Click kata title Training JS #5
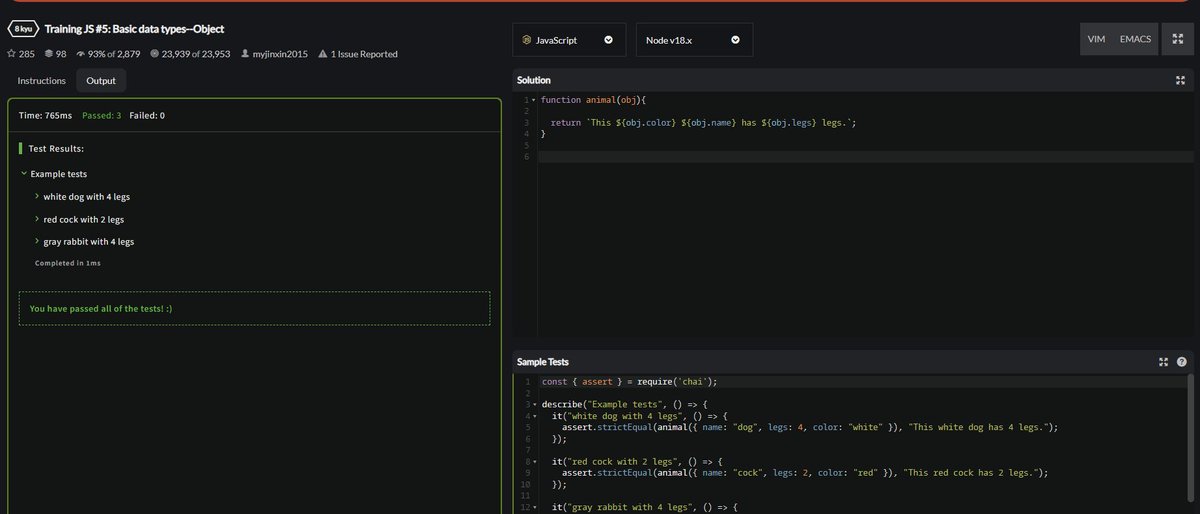Image resolution: width=1200 pixels, height=514 pixels. click(x=134, y=29)
